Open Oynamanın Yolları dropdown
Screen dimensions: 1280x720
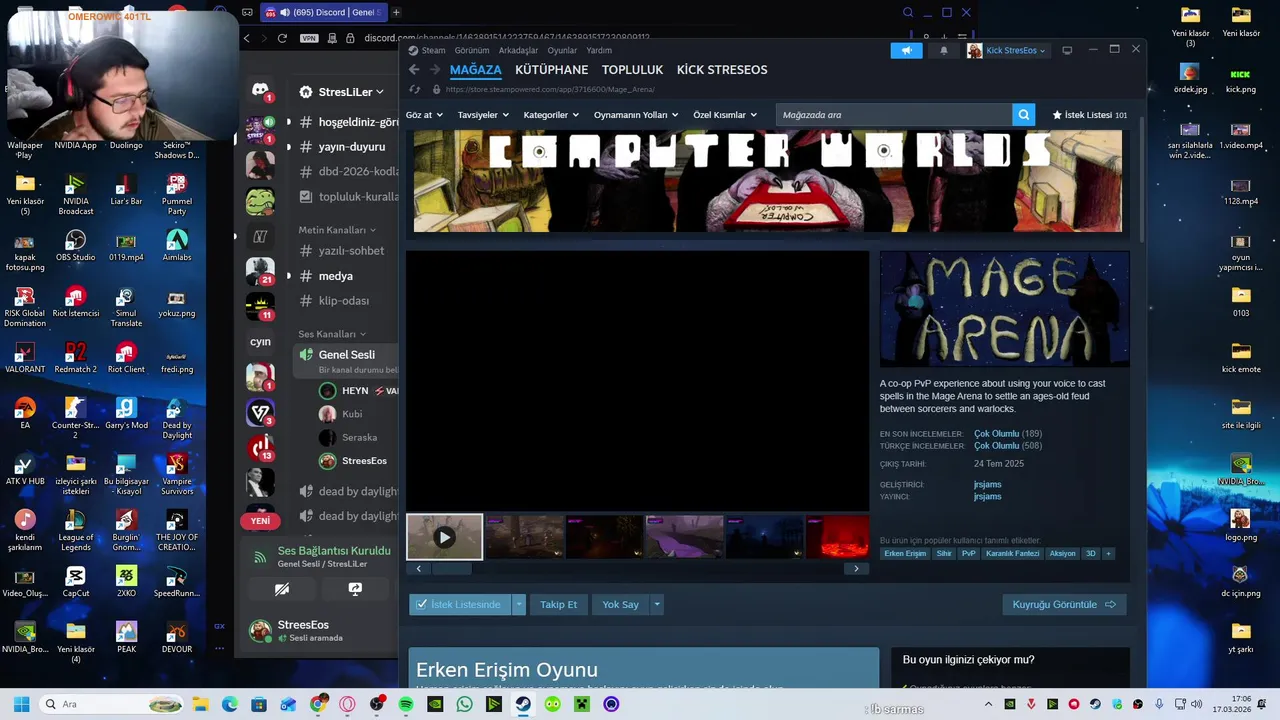coord(636,115)
